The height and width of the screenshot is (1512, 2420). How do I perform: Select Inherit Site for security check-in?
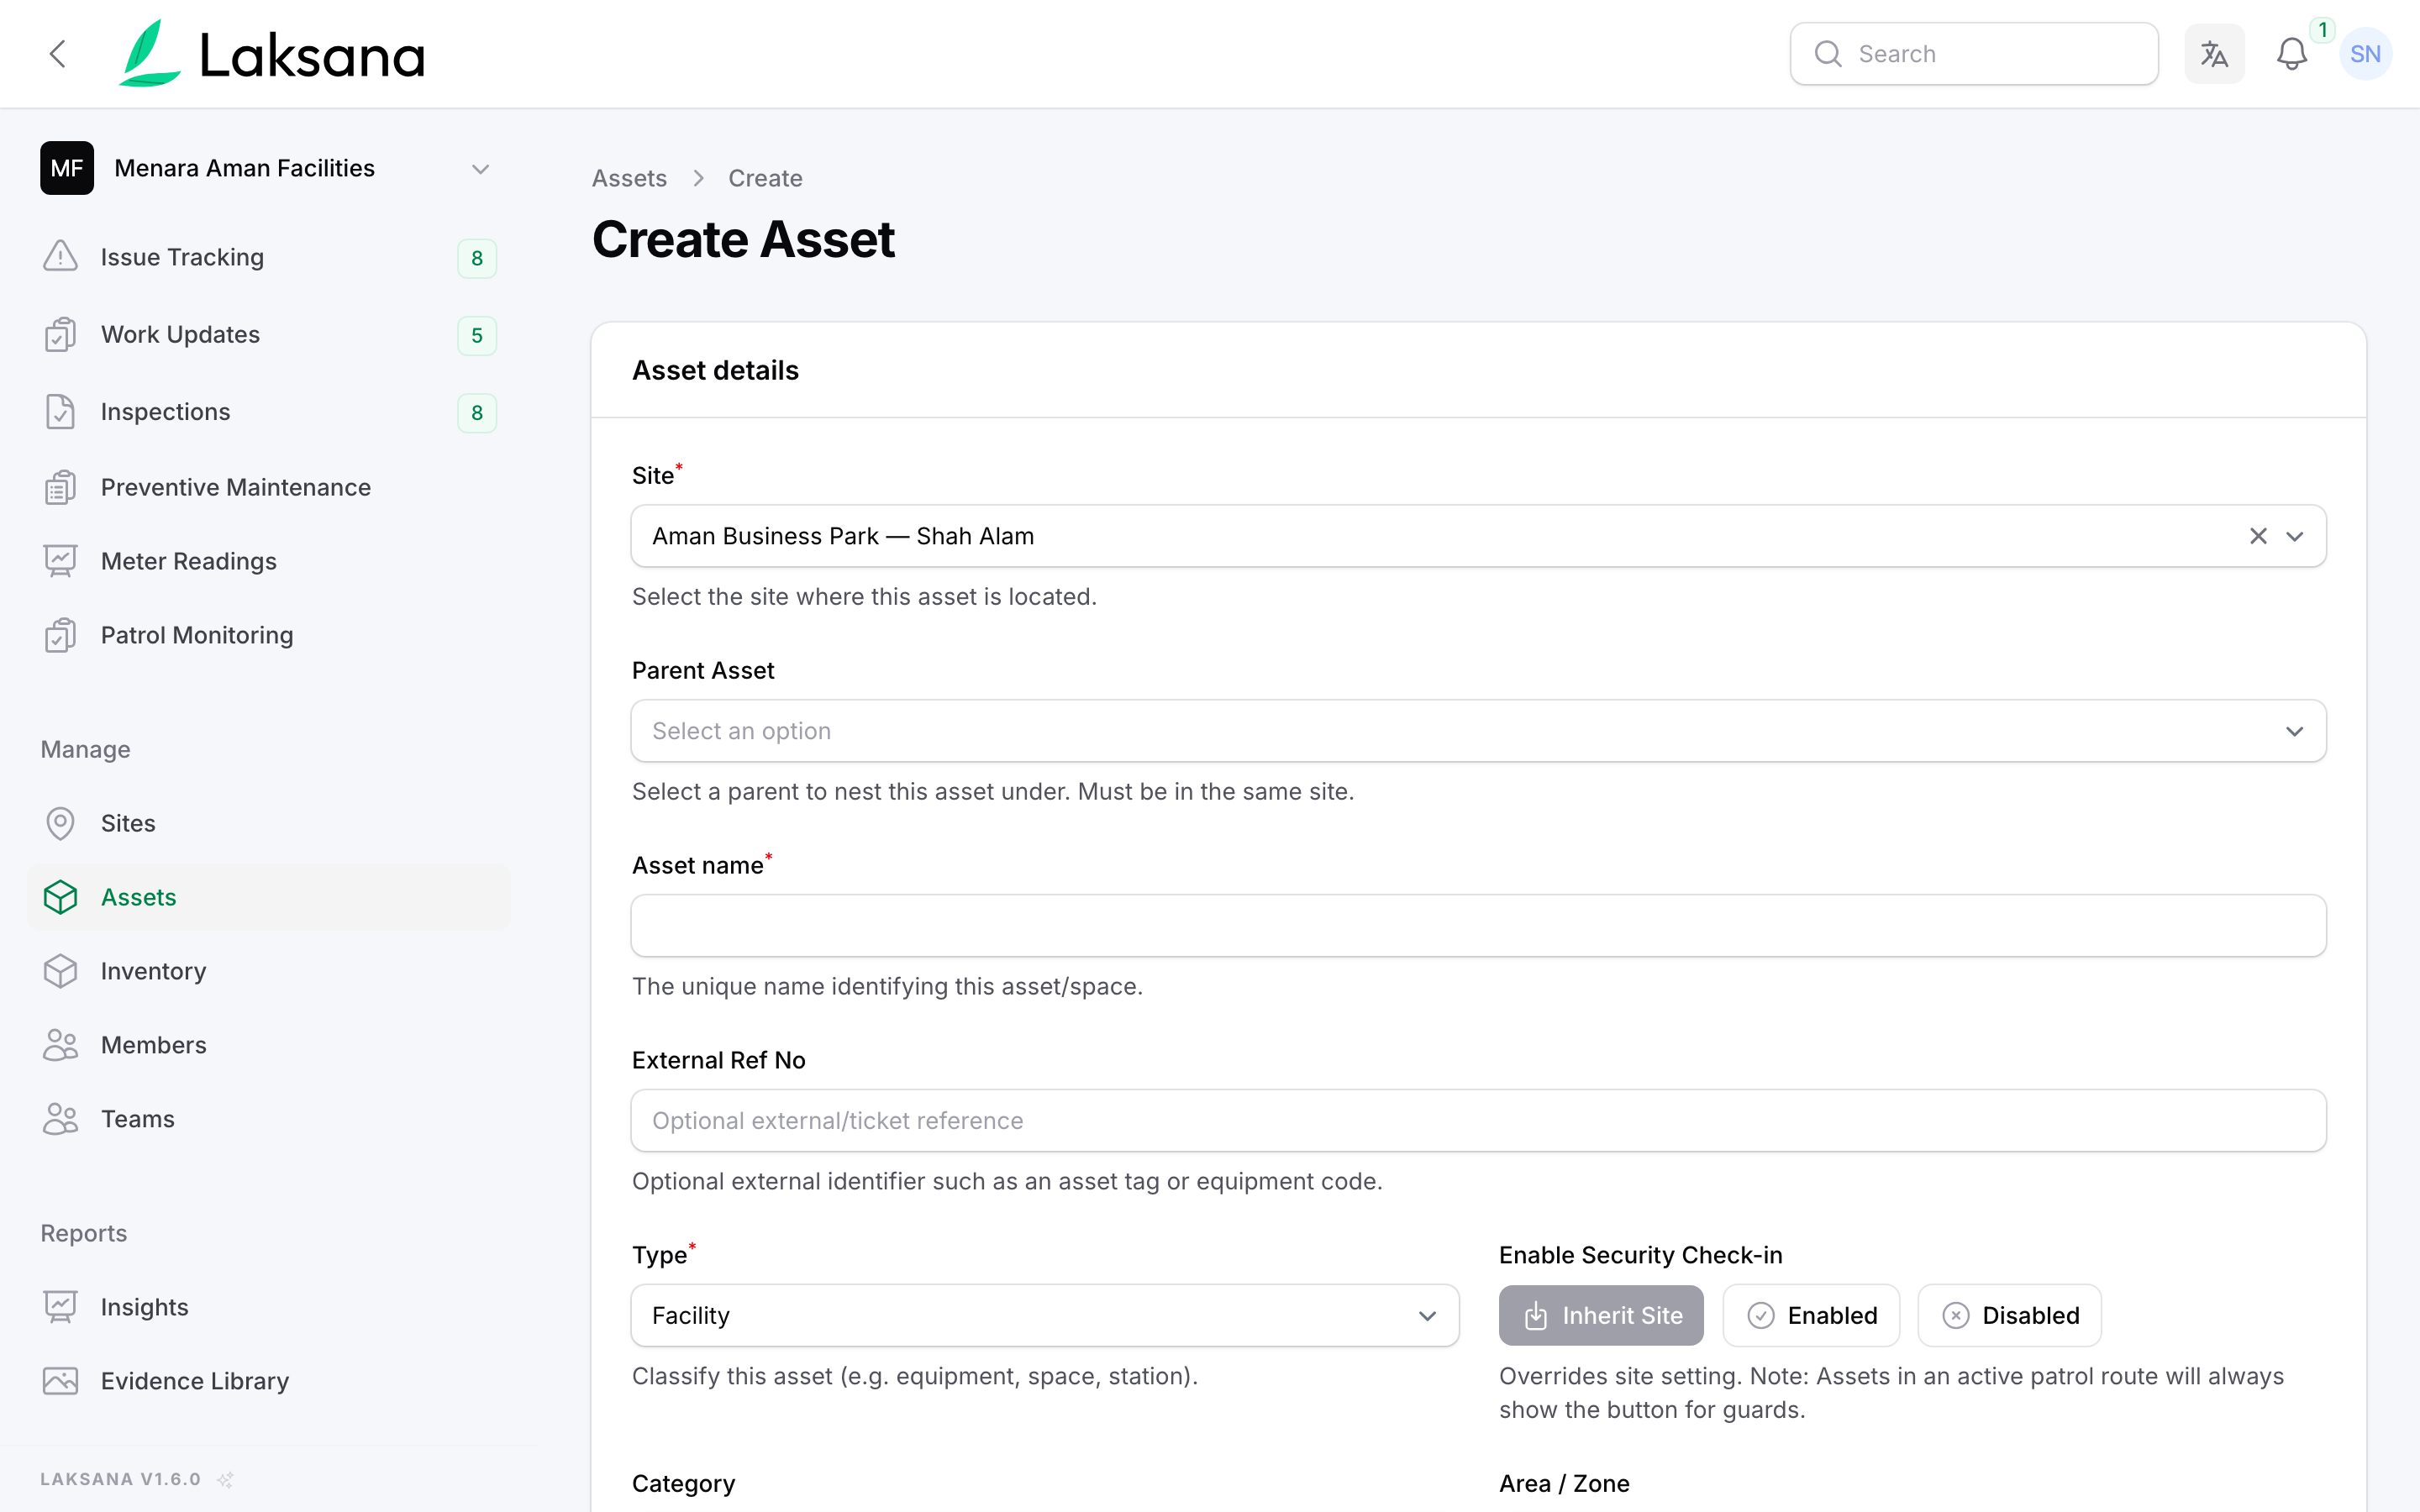click(x=1601, y=1315)
